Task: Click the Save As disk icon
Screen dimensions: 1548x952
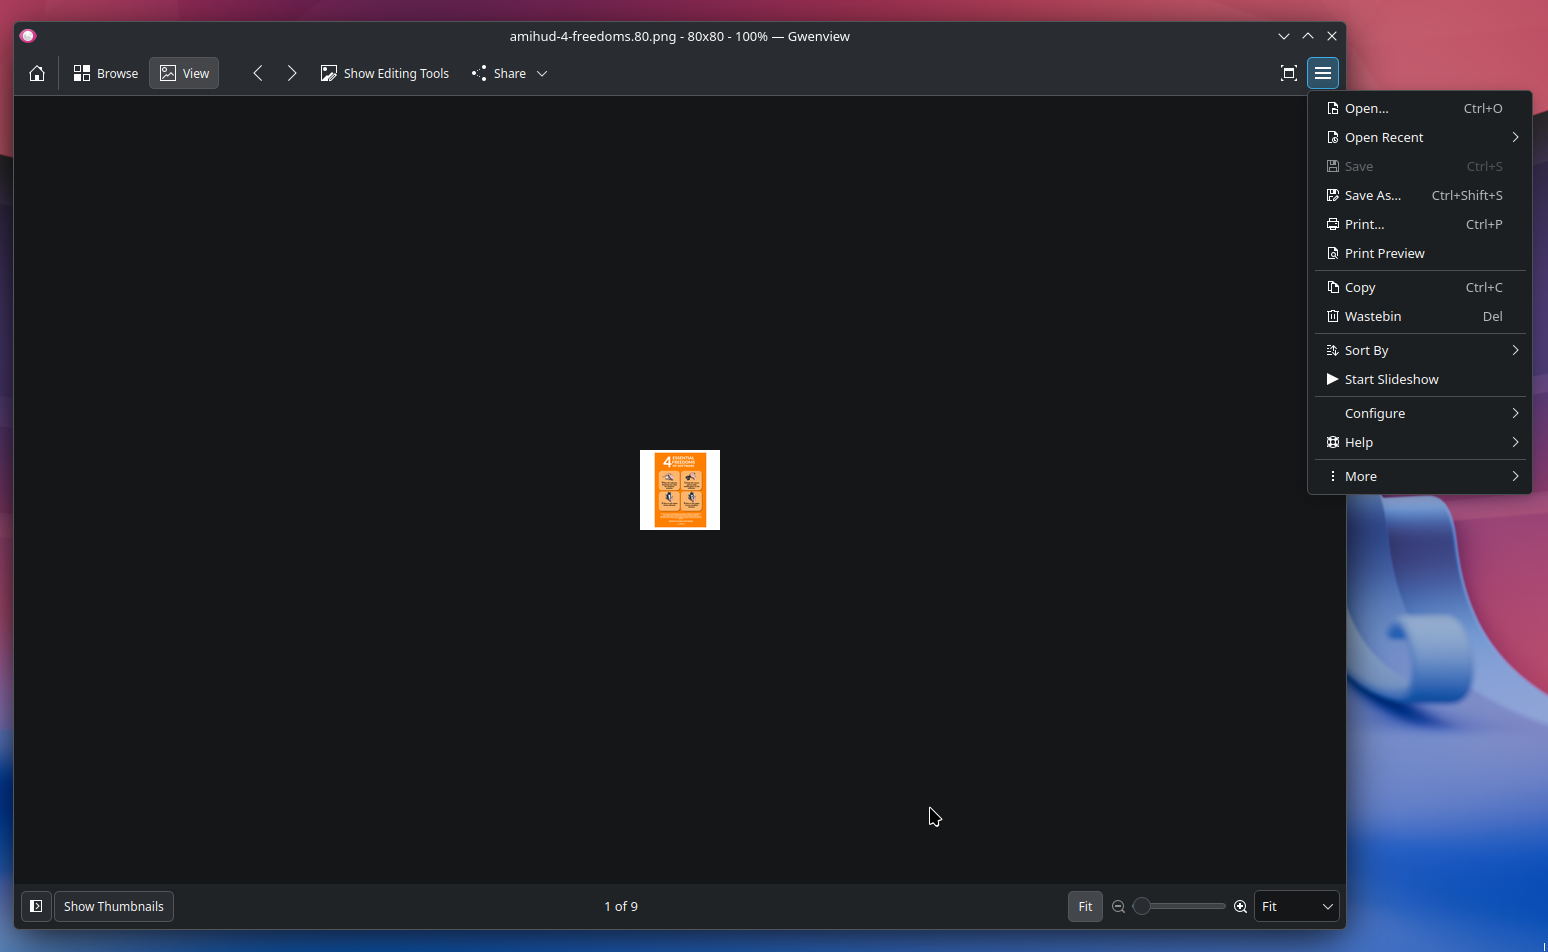Action: [x=1333, y=195]
